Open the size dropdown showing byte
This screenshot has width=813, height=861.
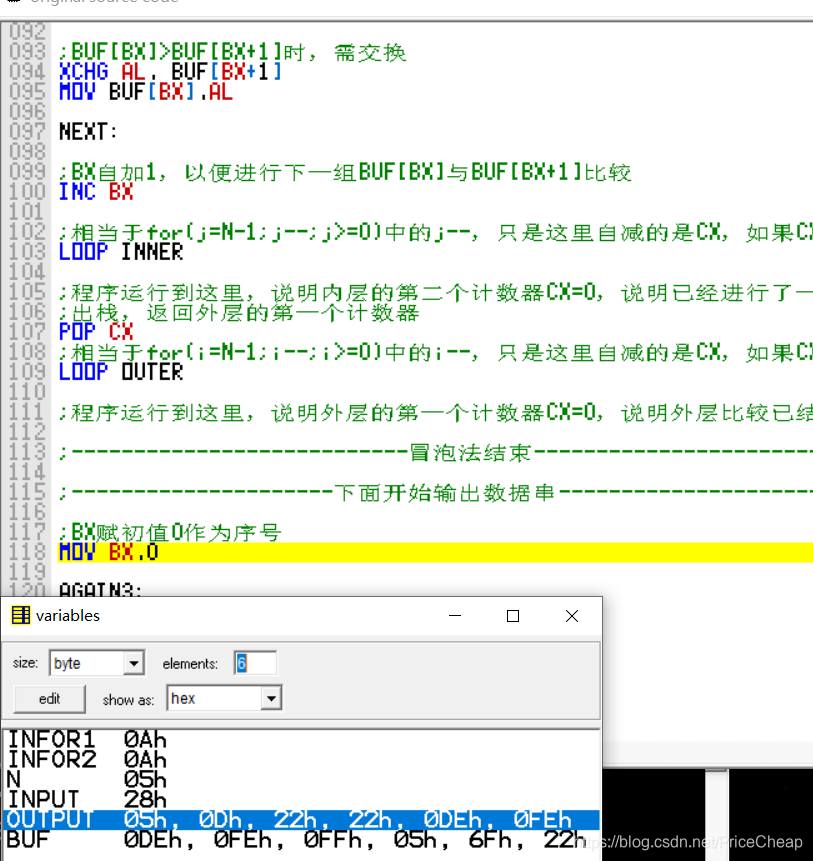pyautogui.click(x=133, y=663)
